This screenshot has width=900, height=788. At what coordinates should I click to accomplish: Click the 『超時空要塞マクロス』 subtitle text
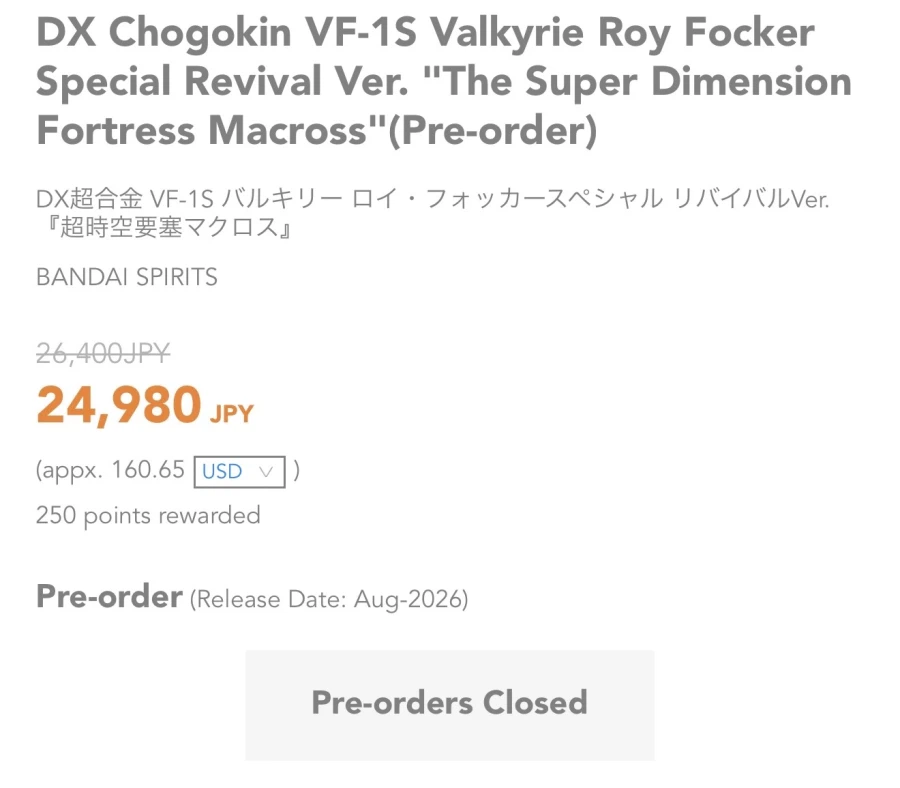[165, 229]
